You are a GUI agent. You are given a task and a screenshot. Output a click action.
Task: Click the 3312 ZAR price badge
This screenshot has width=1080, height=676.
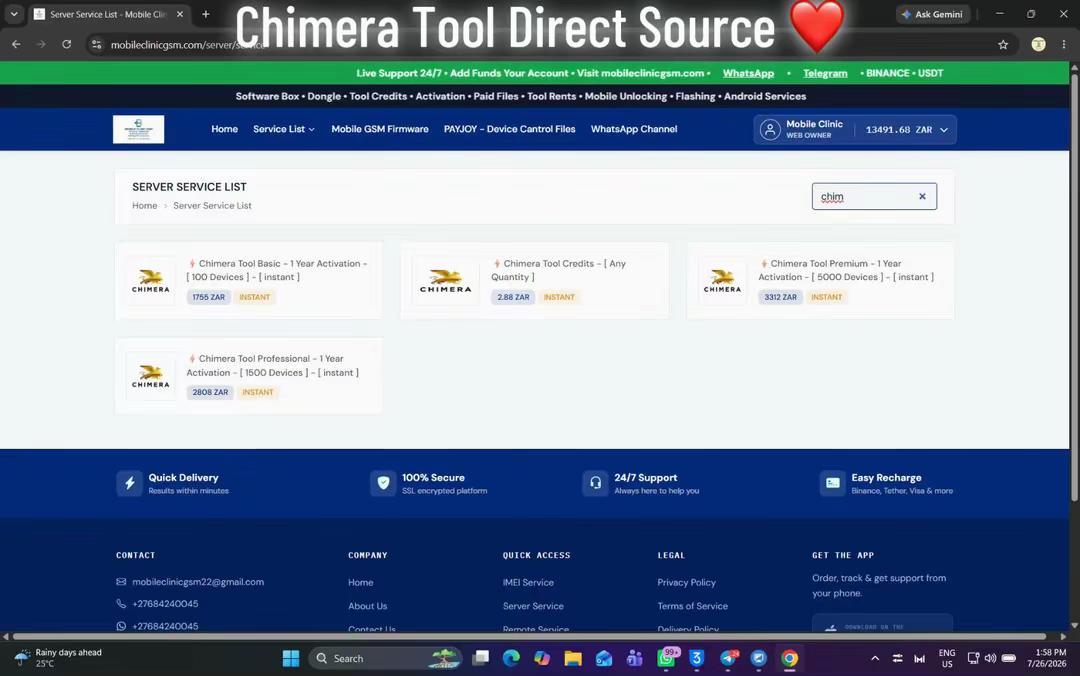click(x=780, y=297)
